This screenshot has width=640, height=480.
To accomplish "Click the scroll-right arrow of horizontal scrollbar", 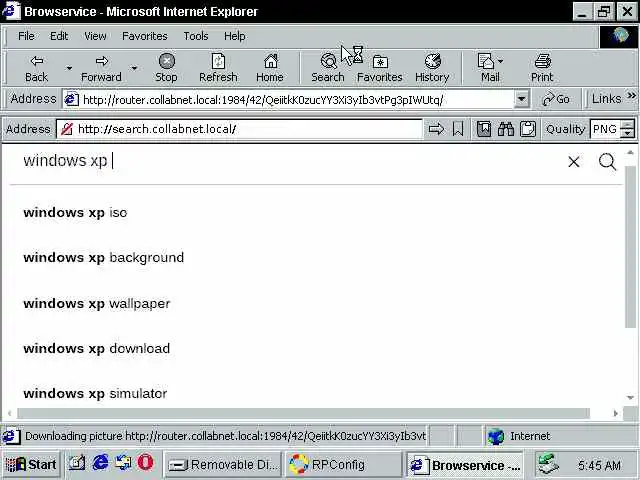I will pyautogui.click(x=616, y=413).
